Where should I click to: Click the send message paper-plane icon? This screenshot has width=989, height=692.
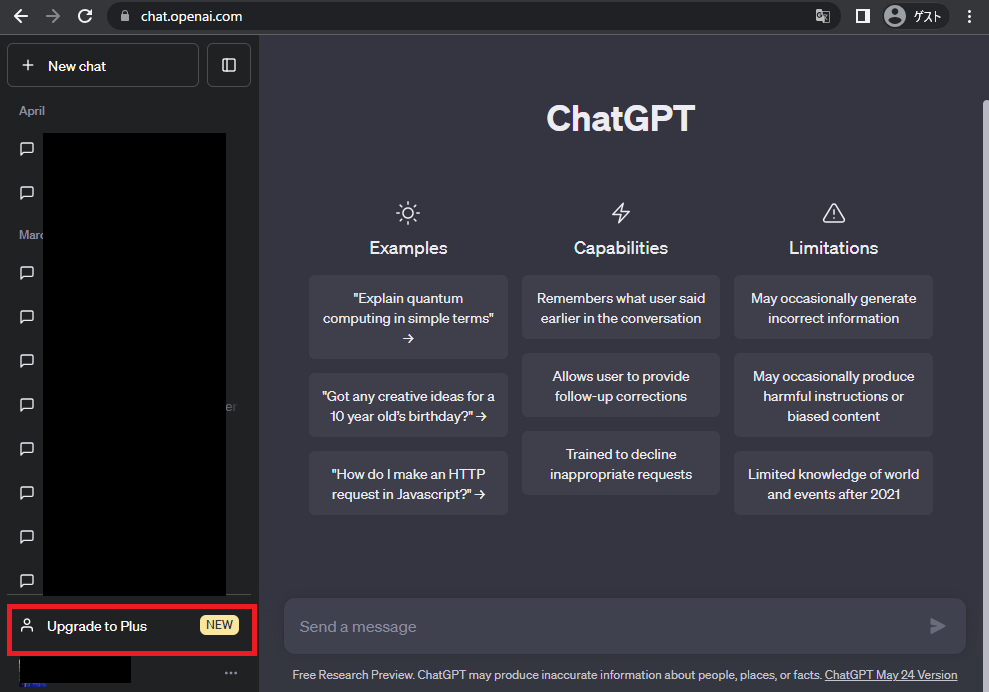click(x=937, y=626)
